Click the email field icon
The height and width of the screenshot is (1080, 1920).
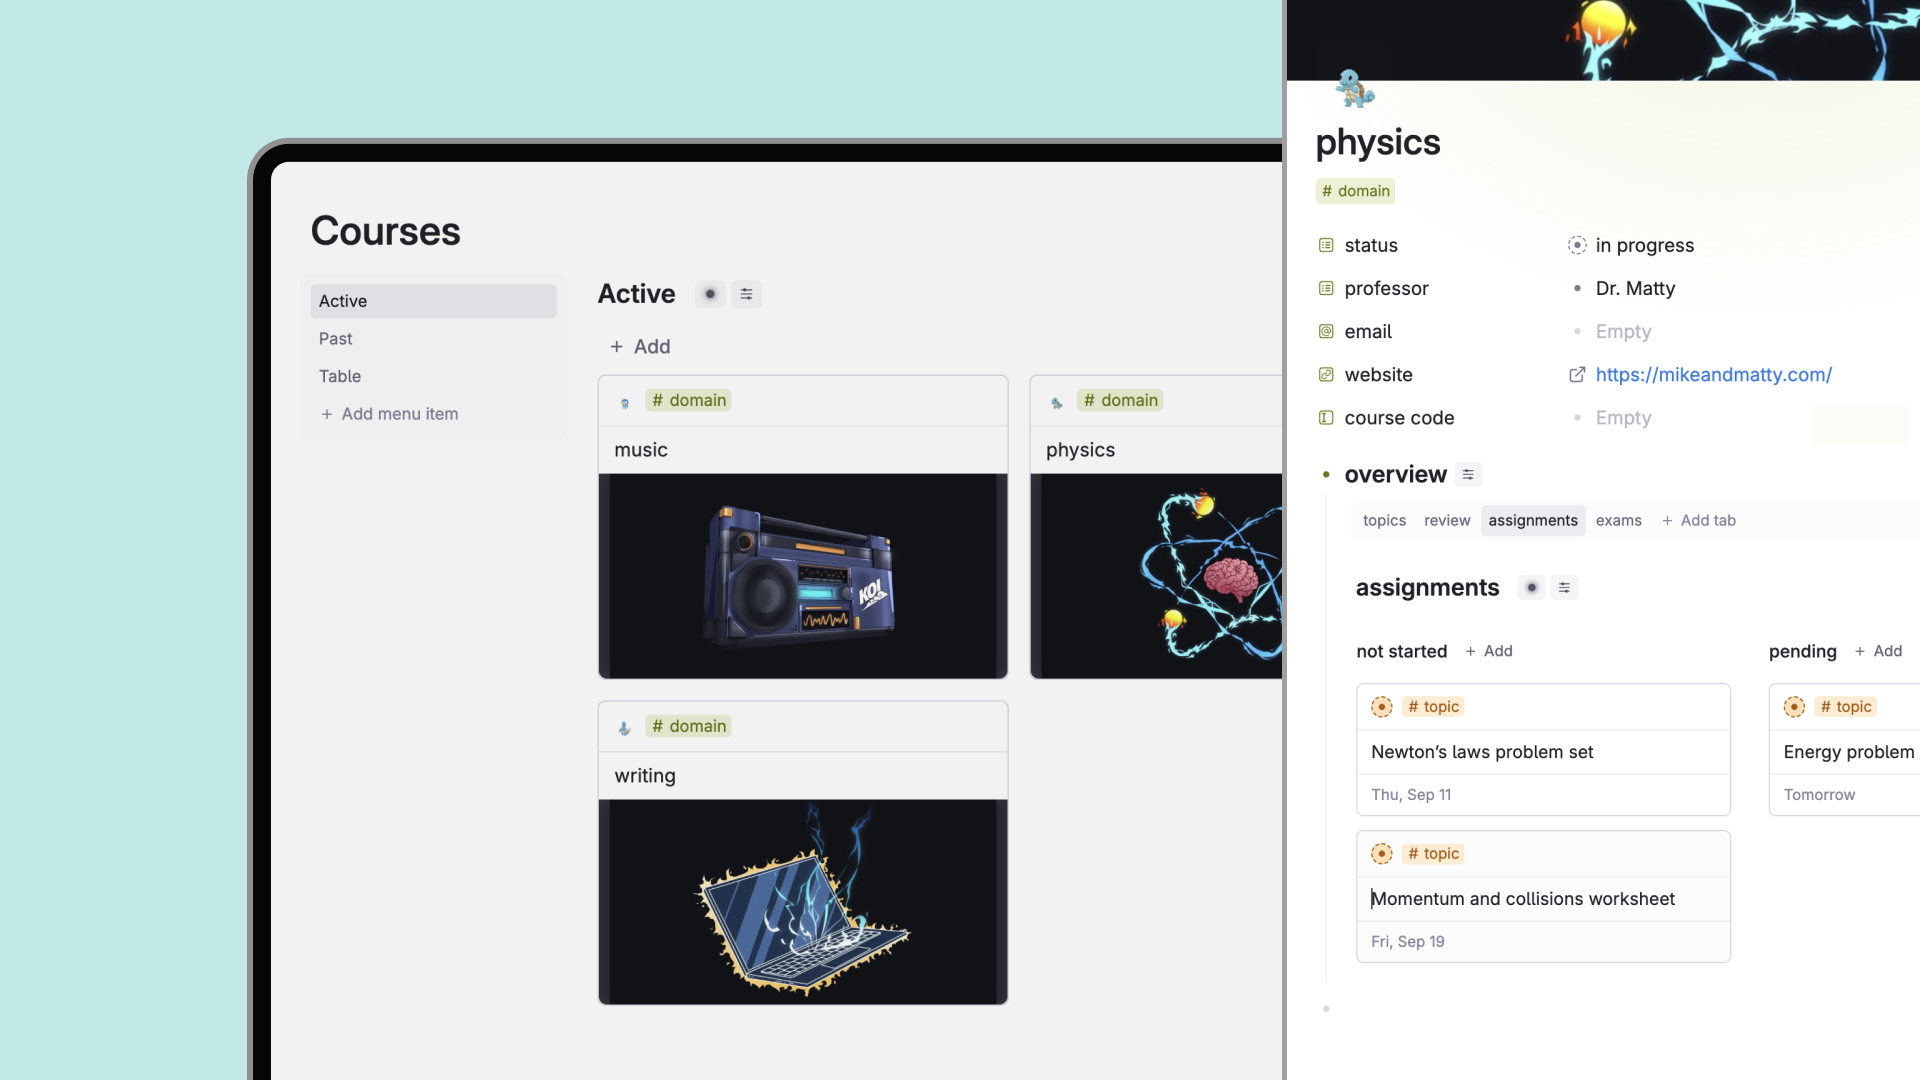point(1326,331)
